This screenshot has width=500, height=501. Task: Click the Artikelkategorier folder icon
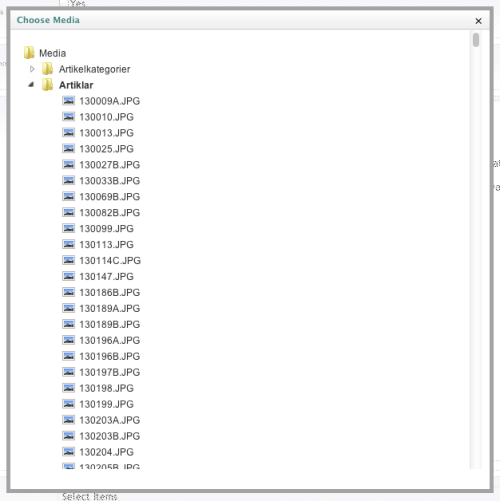(47, 69)
